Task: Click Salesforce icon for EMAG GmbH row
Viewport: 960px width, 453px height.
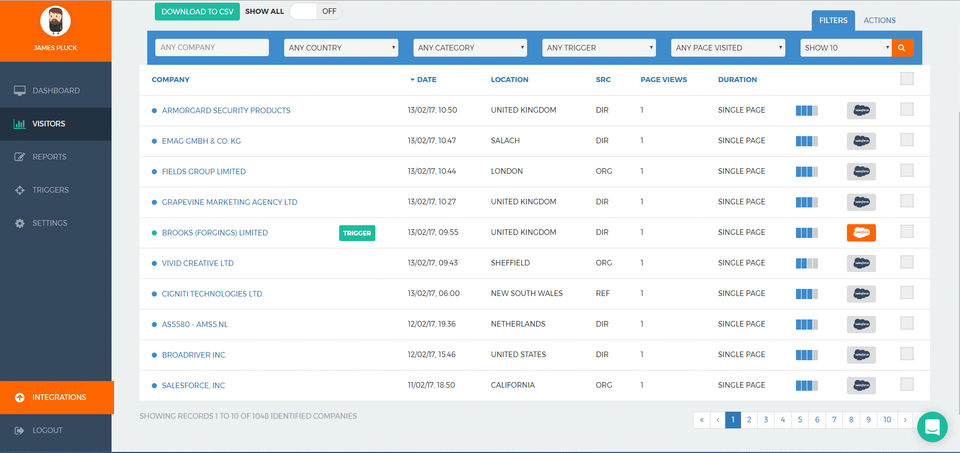Action: (861, 141)
